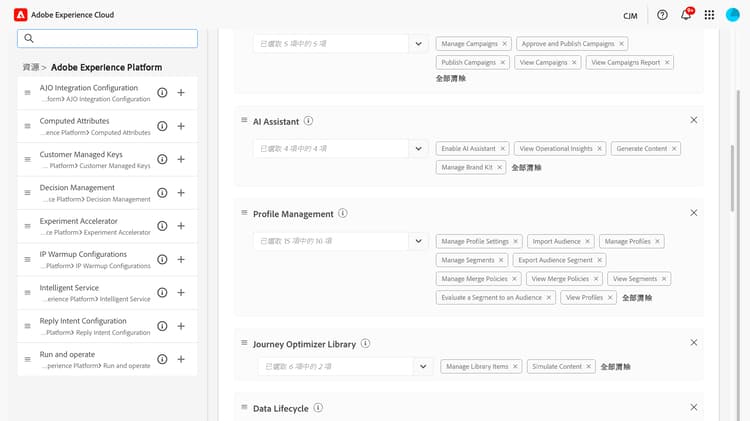Show info for Intelligent Service
The image size is (750, 421).
pos(162,292)
